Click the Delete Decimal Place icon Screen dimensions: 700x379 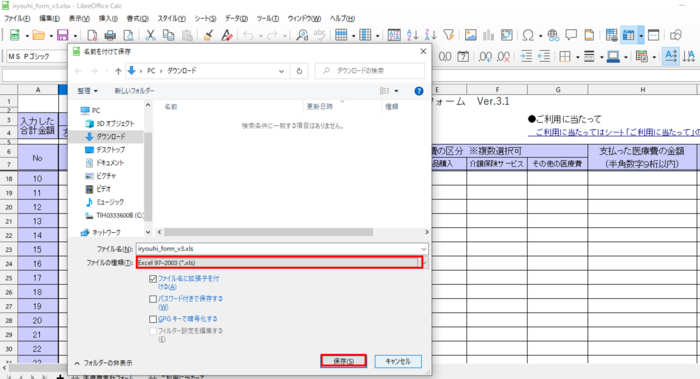[x=504, y=56]
